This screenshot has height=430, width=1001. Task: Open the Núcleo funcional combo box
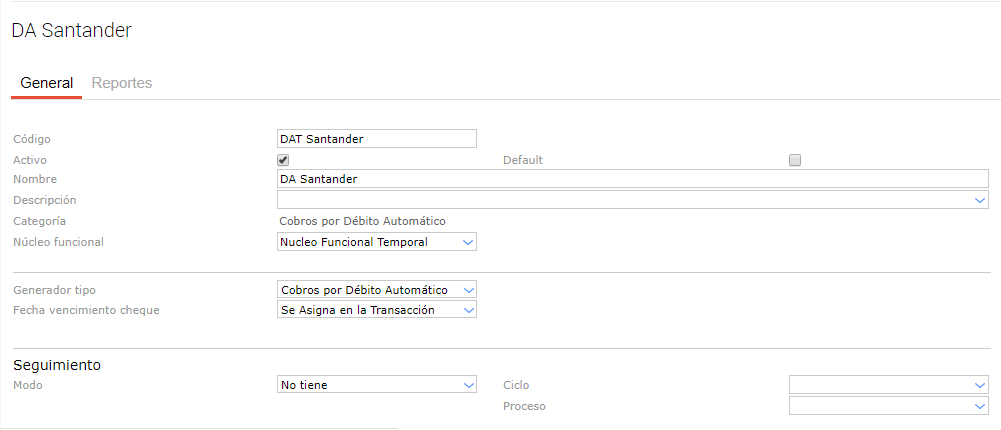376,242
